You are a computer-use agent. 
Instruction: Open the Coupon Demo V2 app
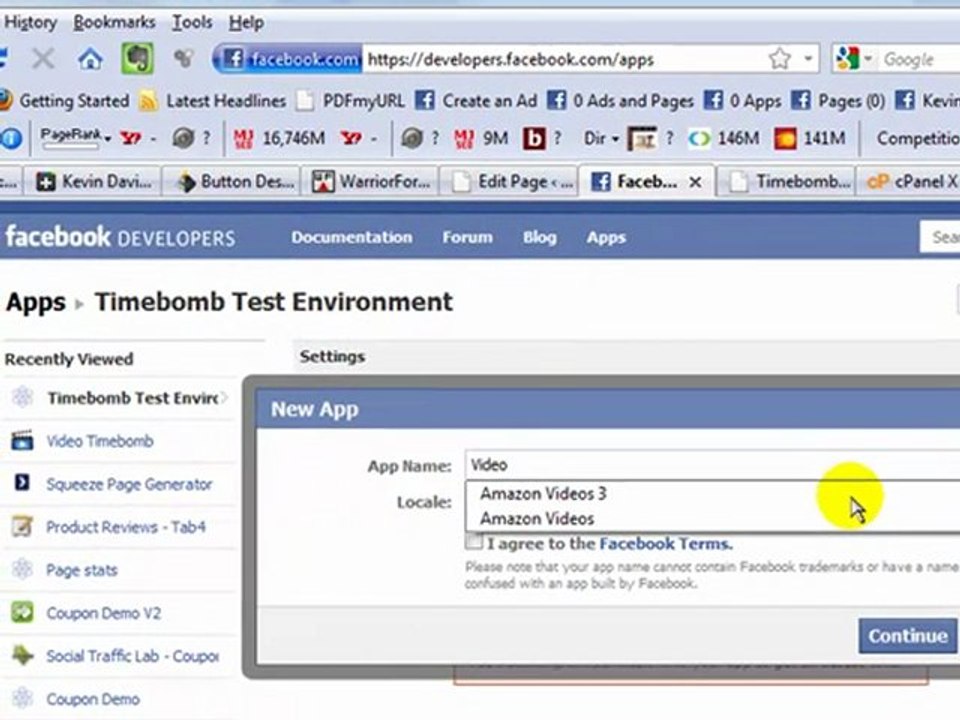point(103,613)
